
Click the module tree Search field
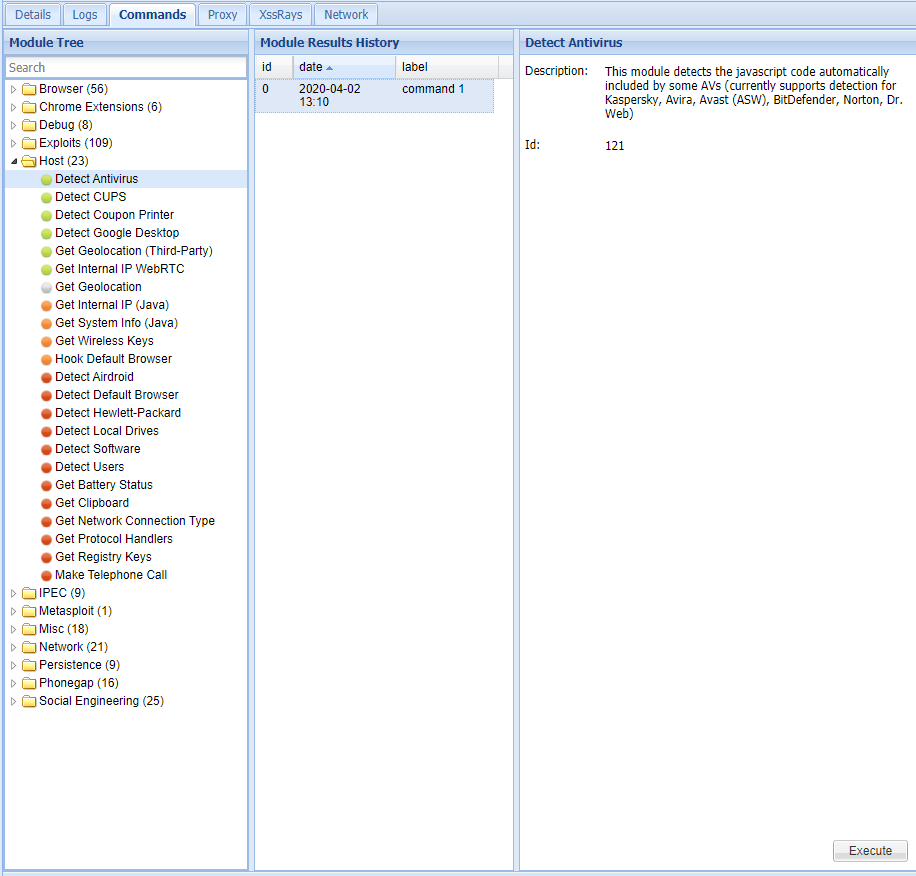click(x=126, y=67)
